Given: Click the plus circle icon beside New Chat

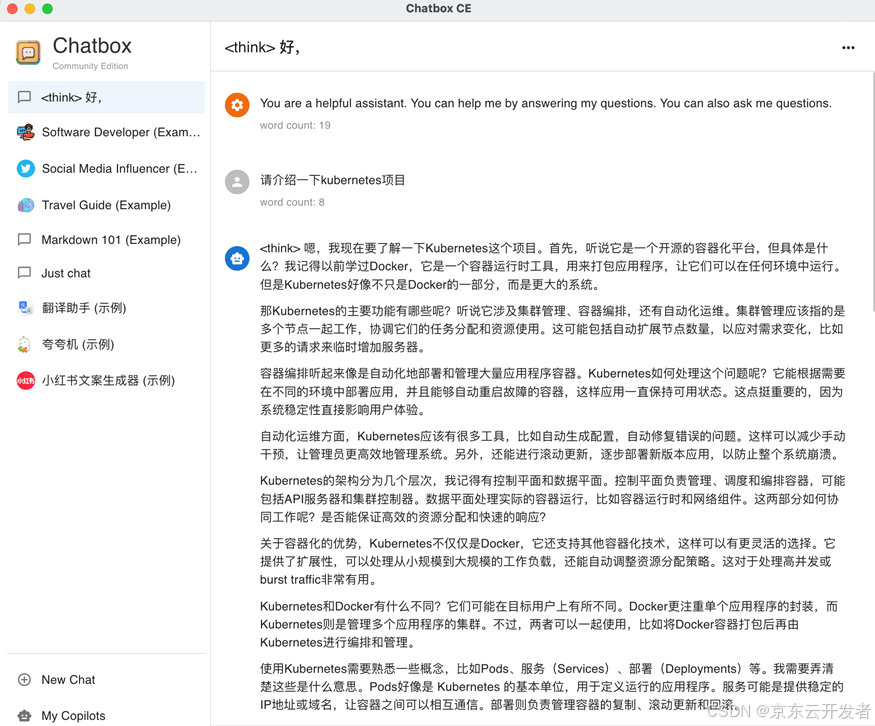Looking at the screenshot, I should (25, 680).
